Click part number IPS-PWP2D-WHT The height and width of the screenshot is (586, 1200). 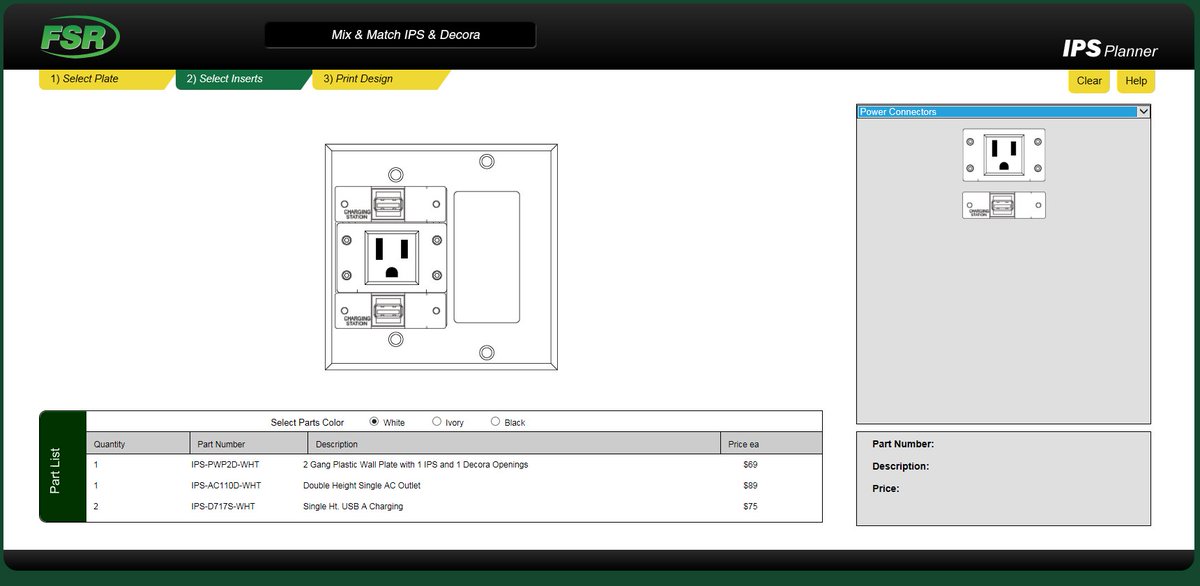pos(226,465)
